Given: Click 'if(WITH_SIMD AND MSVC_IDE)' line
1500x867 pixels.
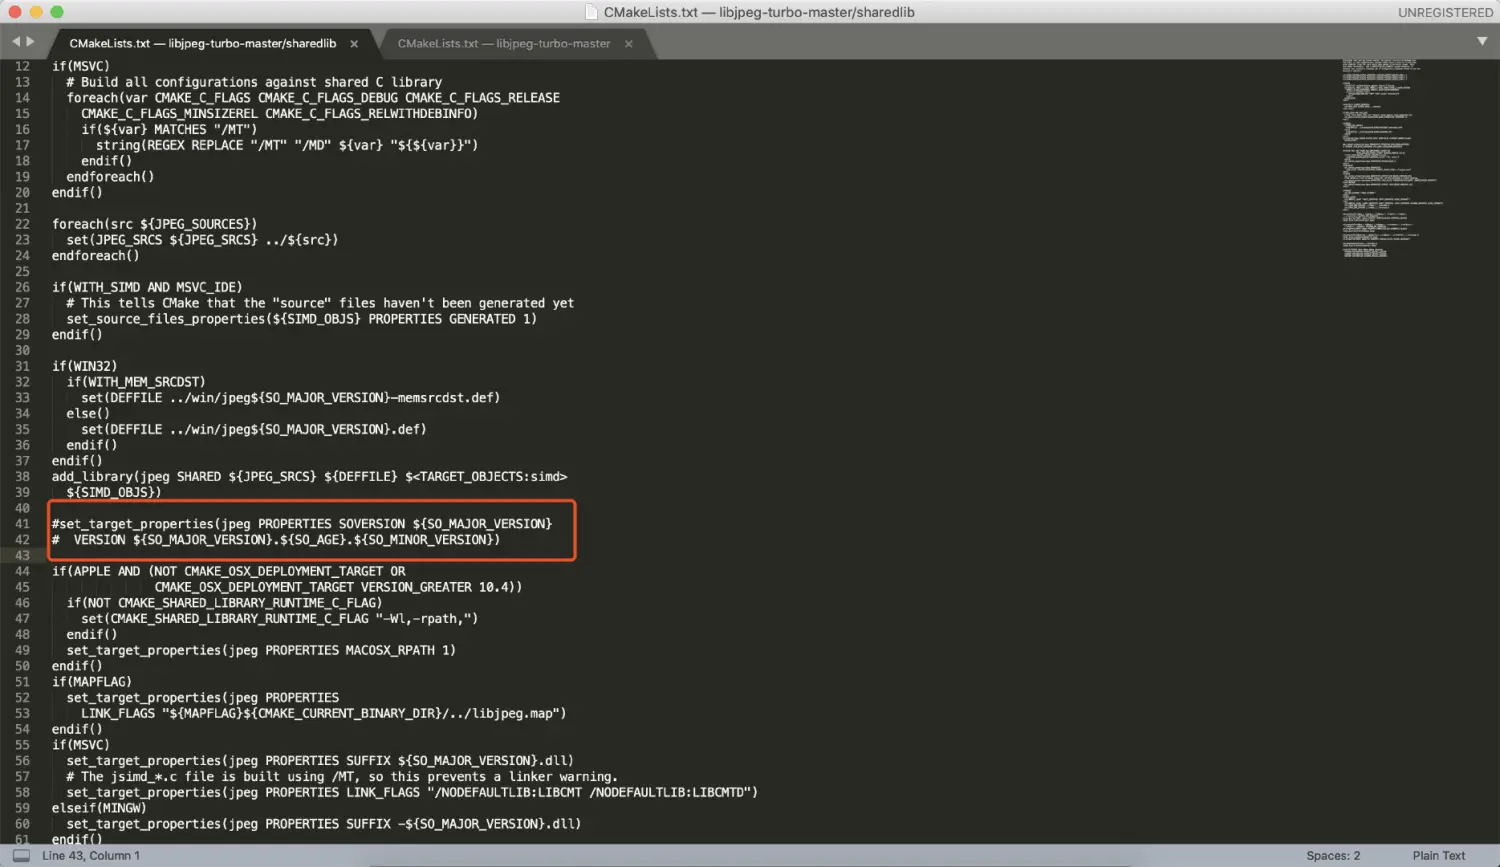Looking at the screenshot, I should pyautogui.click(x=147, y=287).
